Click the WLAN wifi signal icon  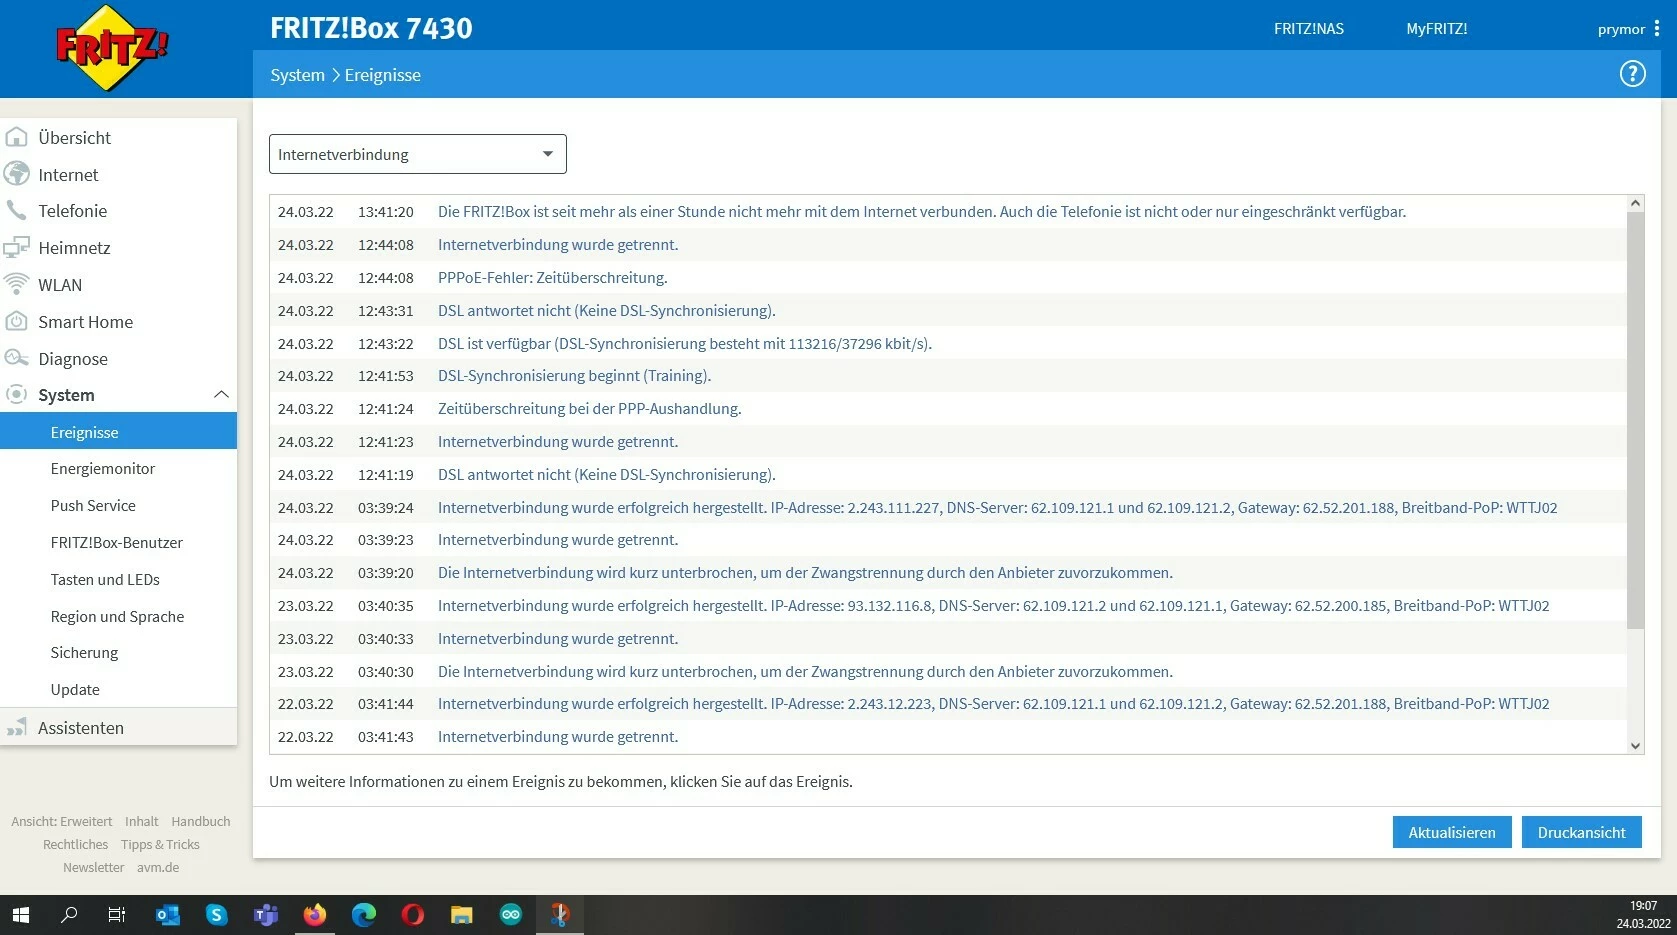(x=17, y=284)
